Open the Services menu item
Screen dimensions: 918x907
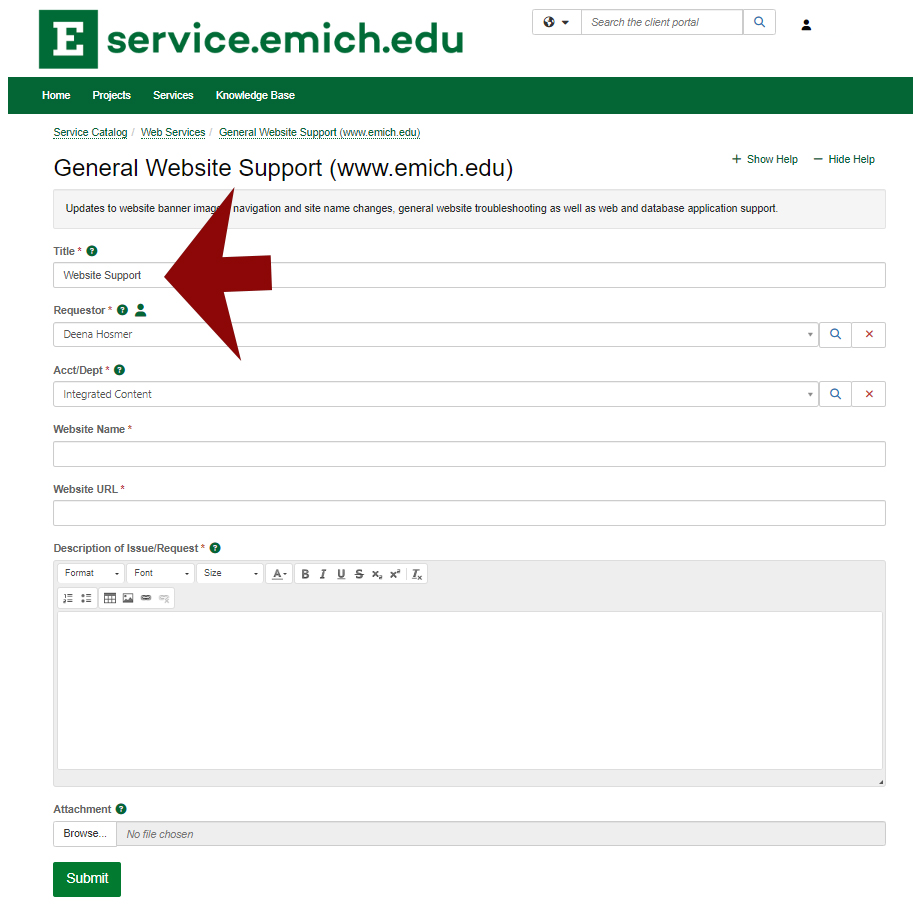coord(173,95)
